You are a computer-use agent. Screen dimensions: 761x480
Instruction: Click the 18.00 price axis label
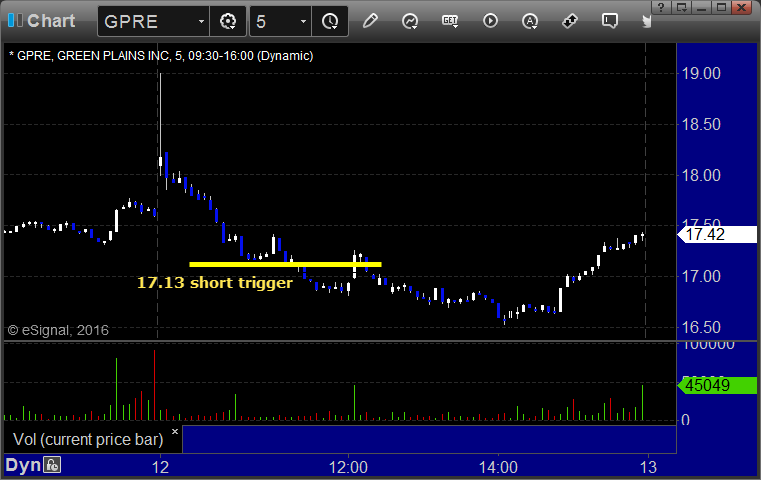[701, 175]
